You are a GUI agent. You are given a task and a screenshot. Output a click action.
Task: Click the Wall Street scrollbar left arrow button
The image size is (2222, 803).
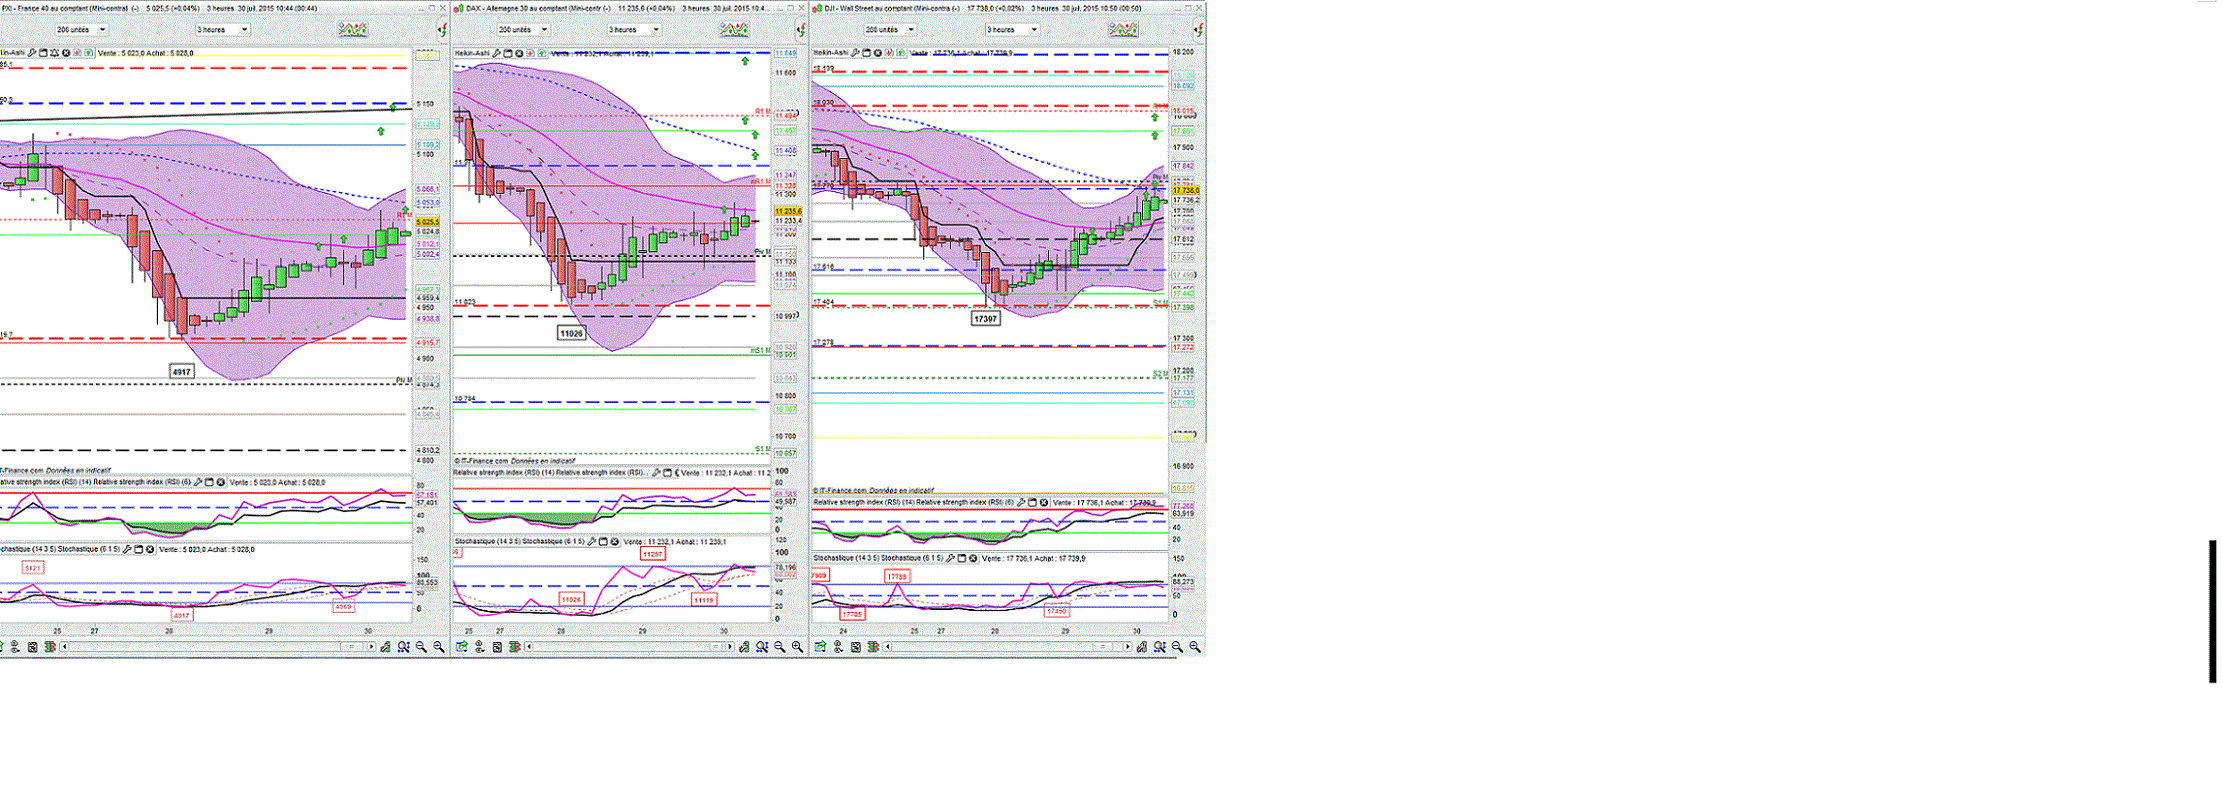pyautogui.click(x=887, y=647)
